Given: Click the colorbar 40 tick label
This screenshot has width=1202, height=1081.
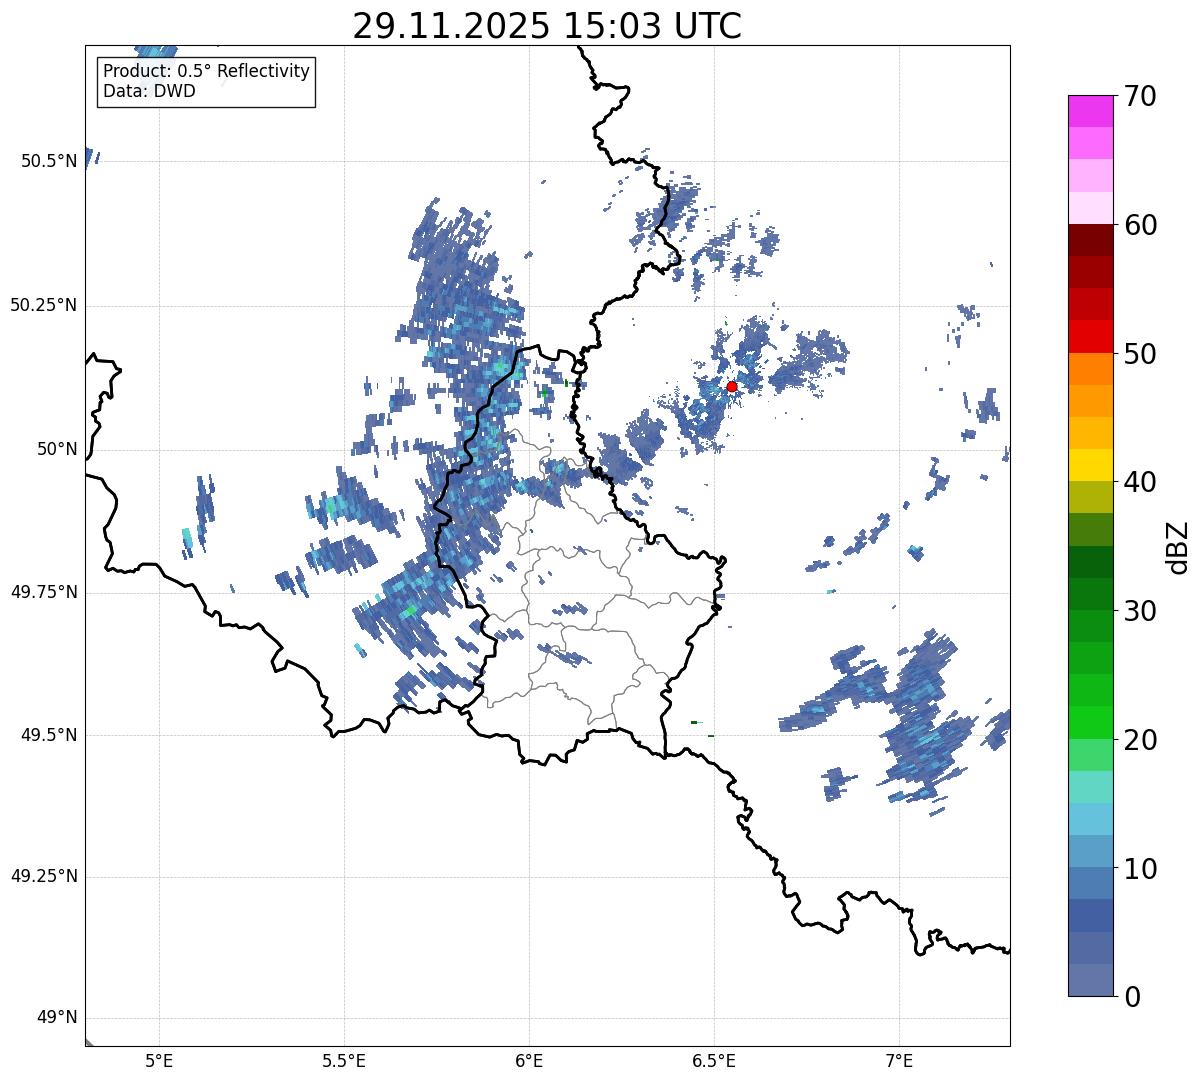Looking at the screenshot, I should click(1140, 482).
